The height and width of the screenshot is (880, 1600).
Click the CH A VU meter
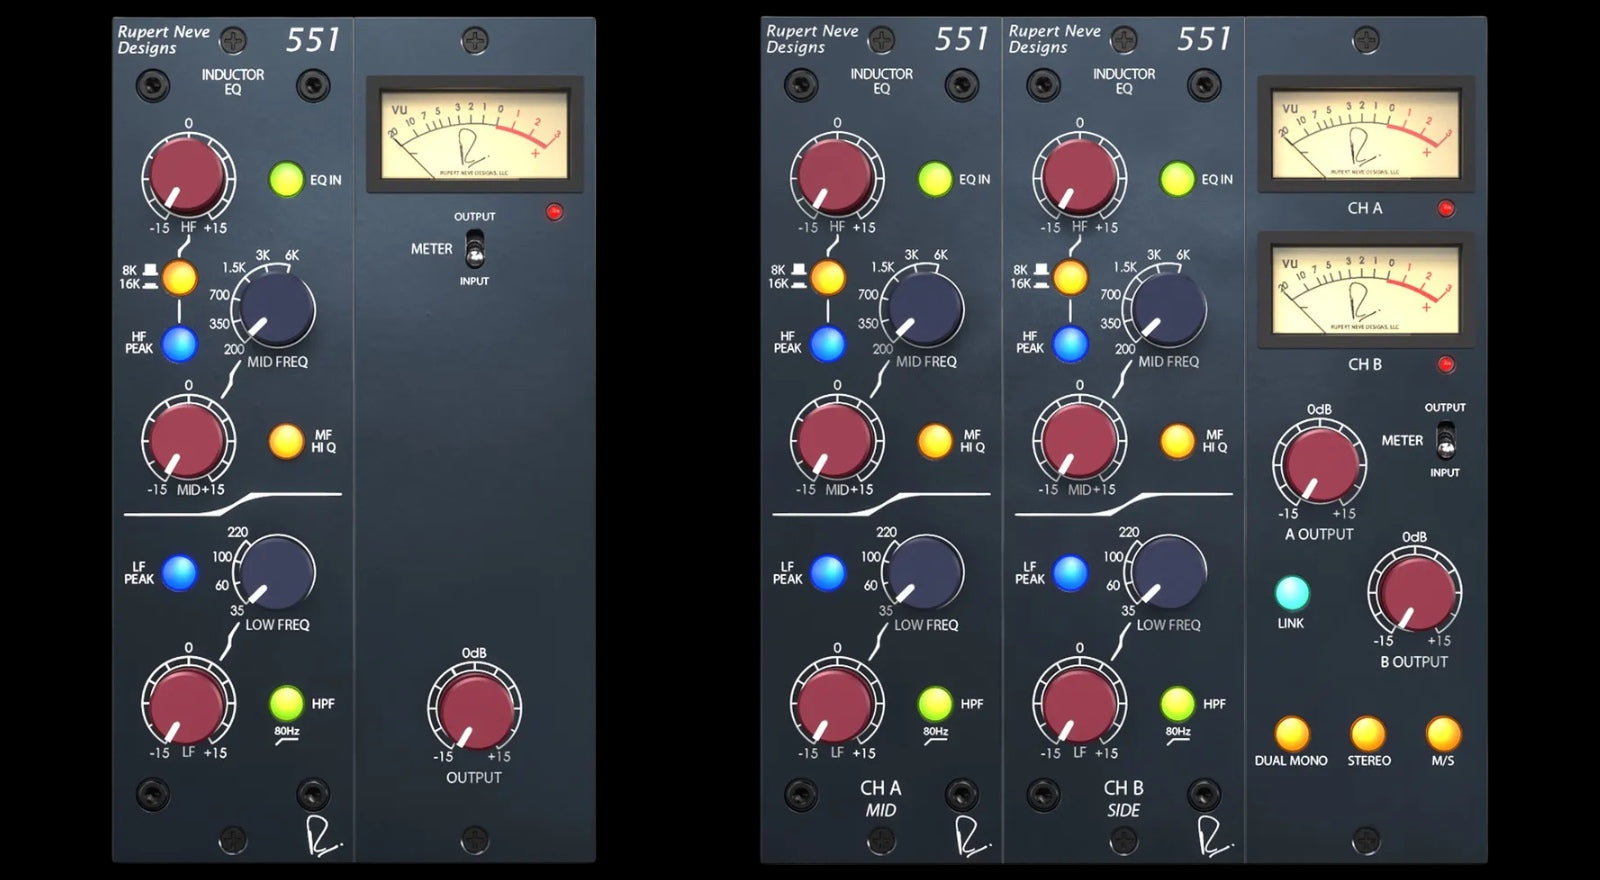1365,133
